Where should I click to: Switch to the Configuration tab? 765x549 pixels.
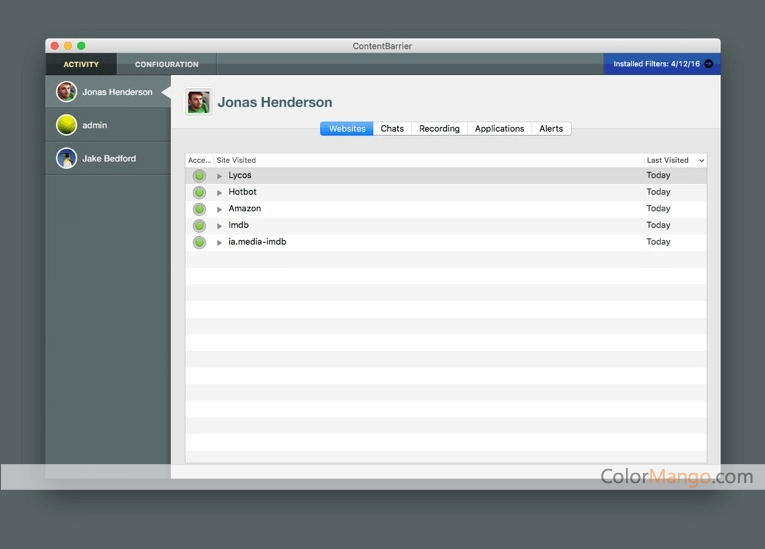tap(167, 64)
